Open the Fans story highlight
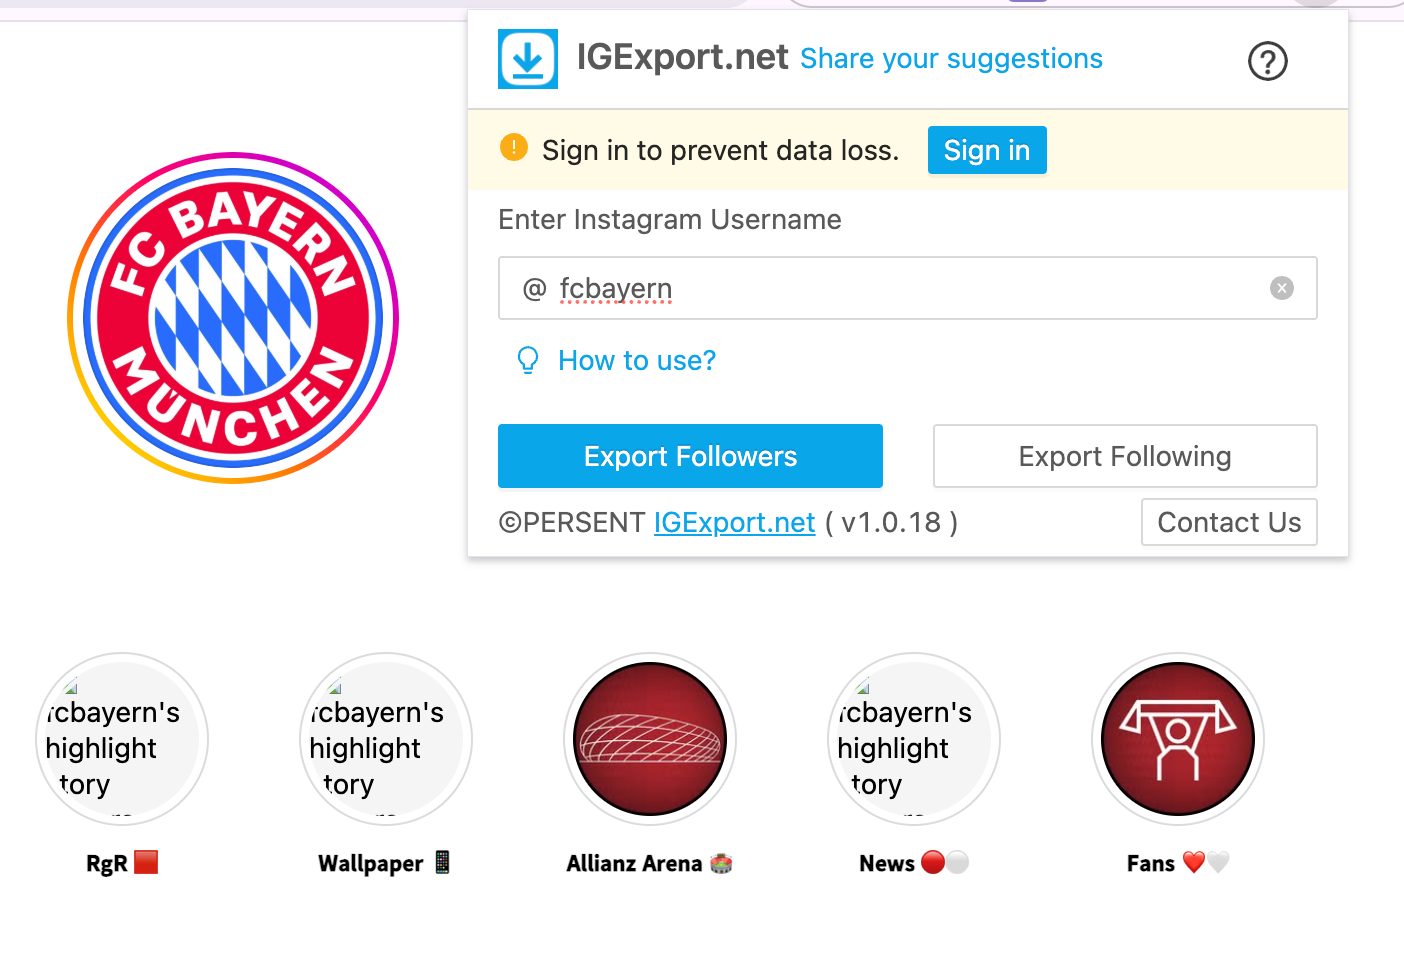The height and width of the screenshot is (958, 1404). click(1177, 739)
